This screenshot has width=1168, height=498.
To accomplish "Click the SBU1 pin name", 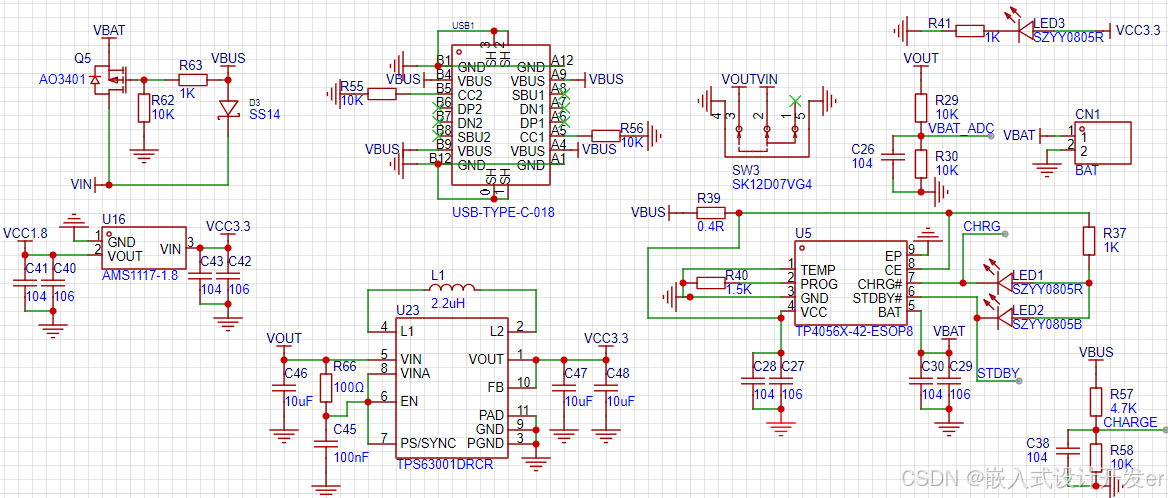I will pos(526,95).
